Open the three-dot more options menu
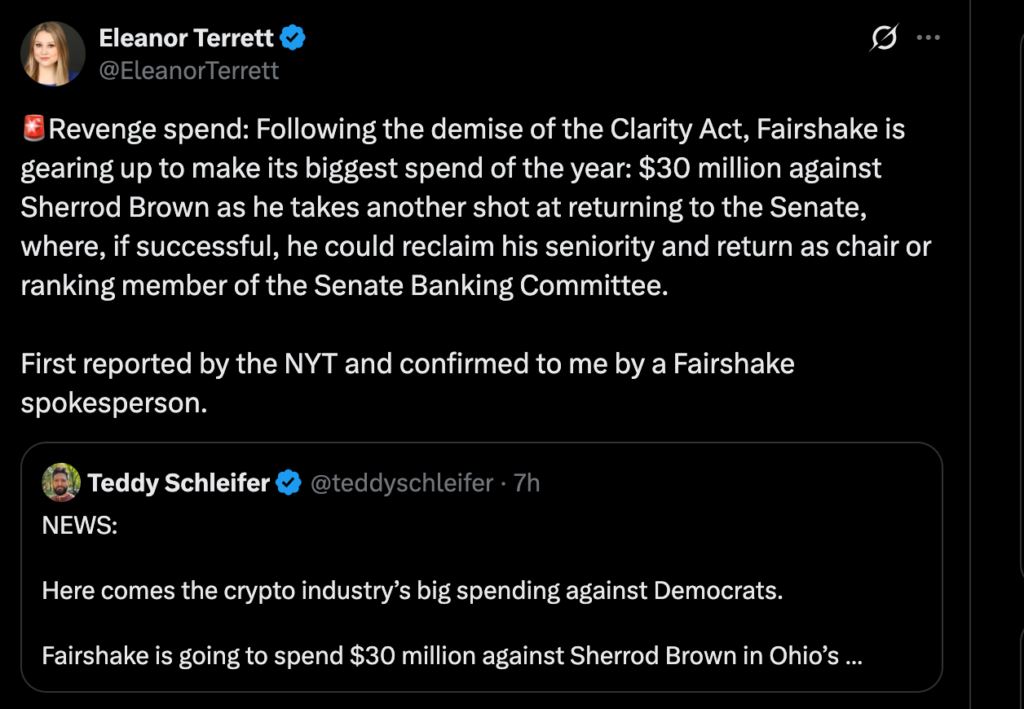Screen dimensions: 1024x709 click(x=928, y=38)
